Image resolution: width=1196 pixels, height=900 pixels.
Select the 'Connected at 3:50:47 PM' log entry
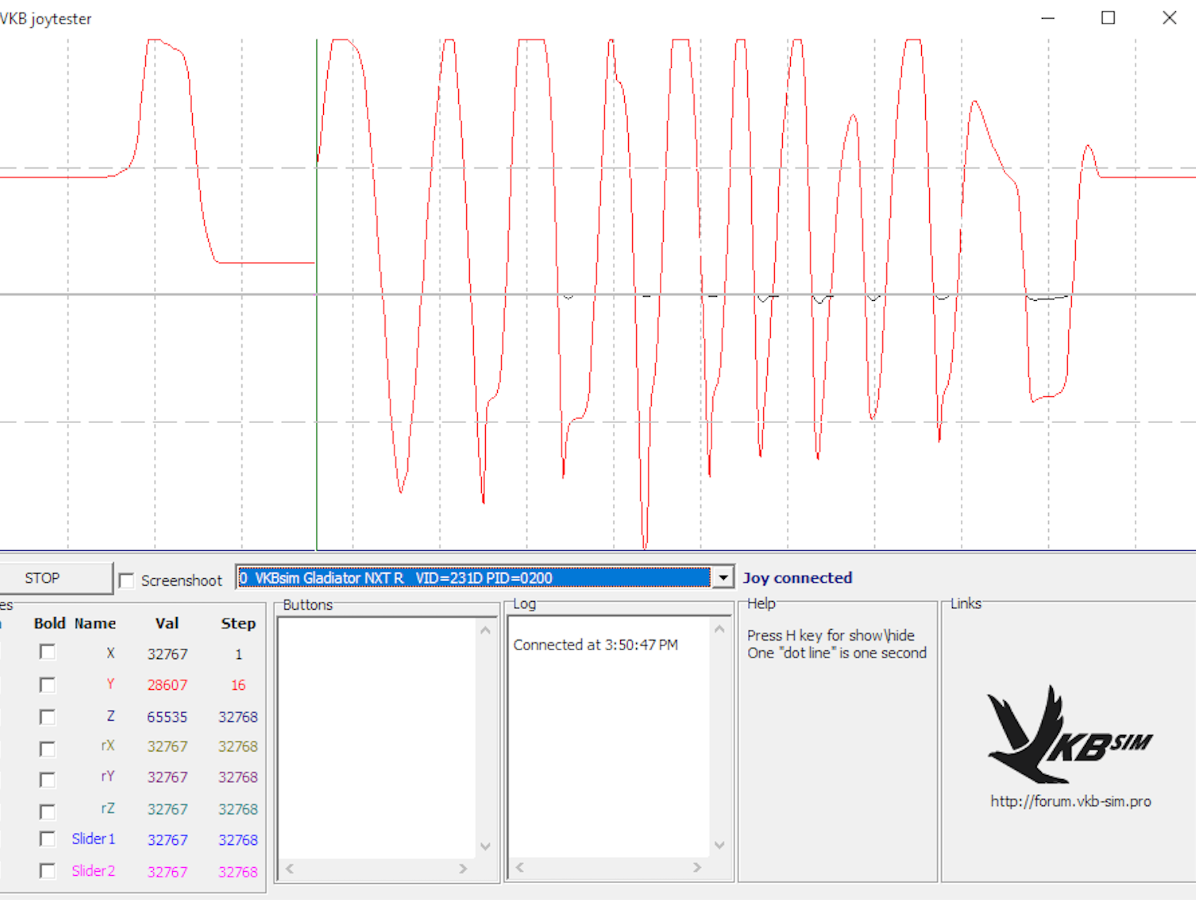pos(595,644)
